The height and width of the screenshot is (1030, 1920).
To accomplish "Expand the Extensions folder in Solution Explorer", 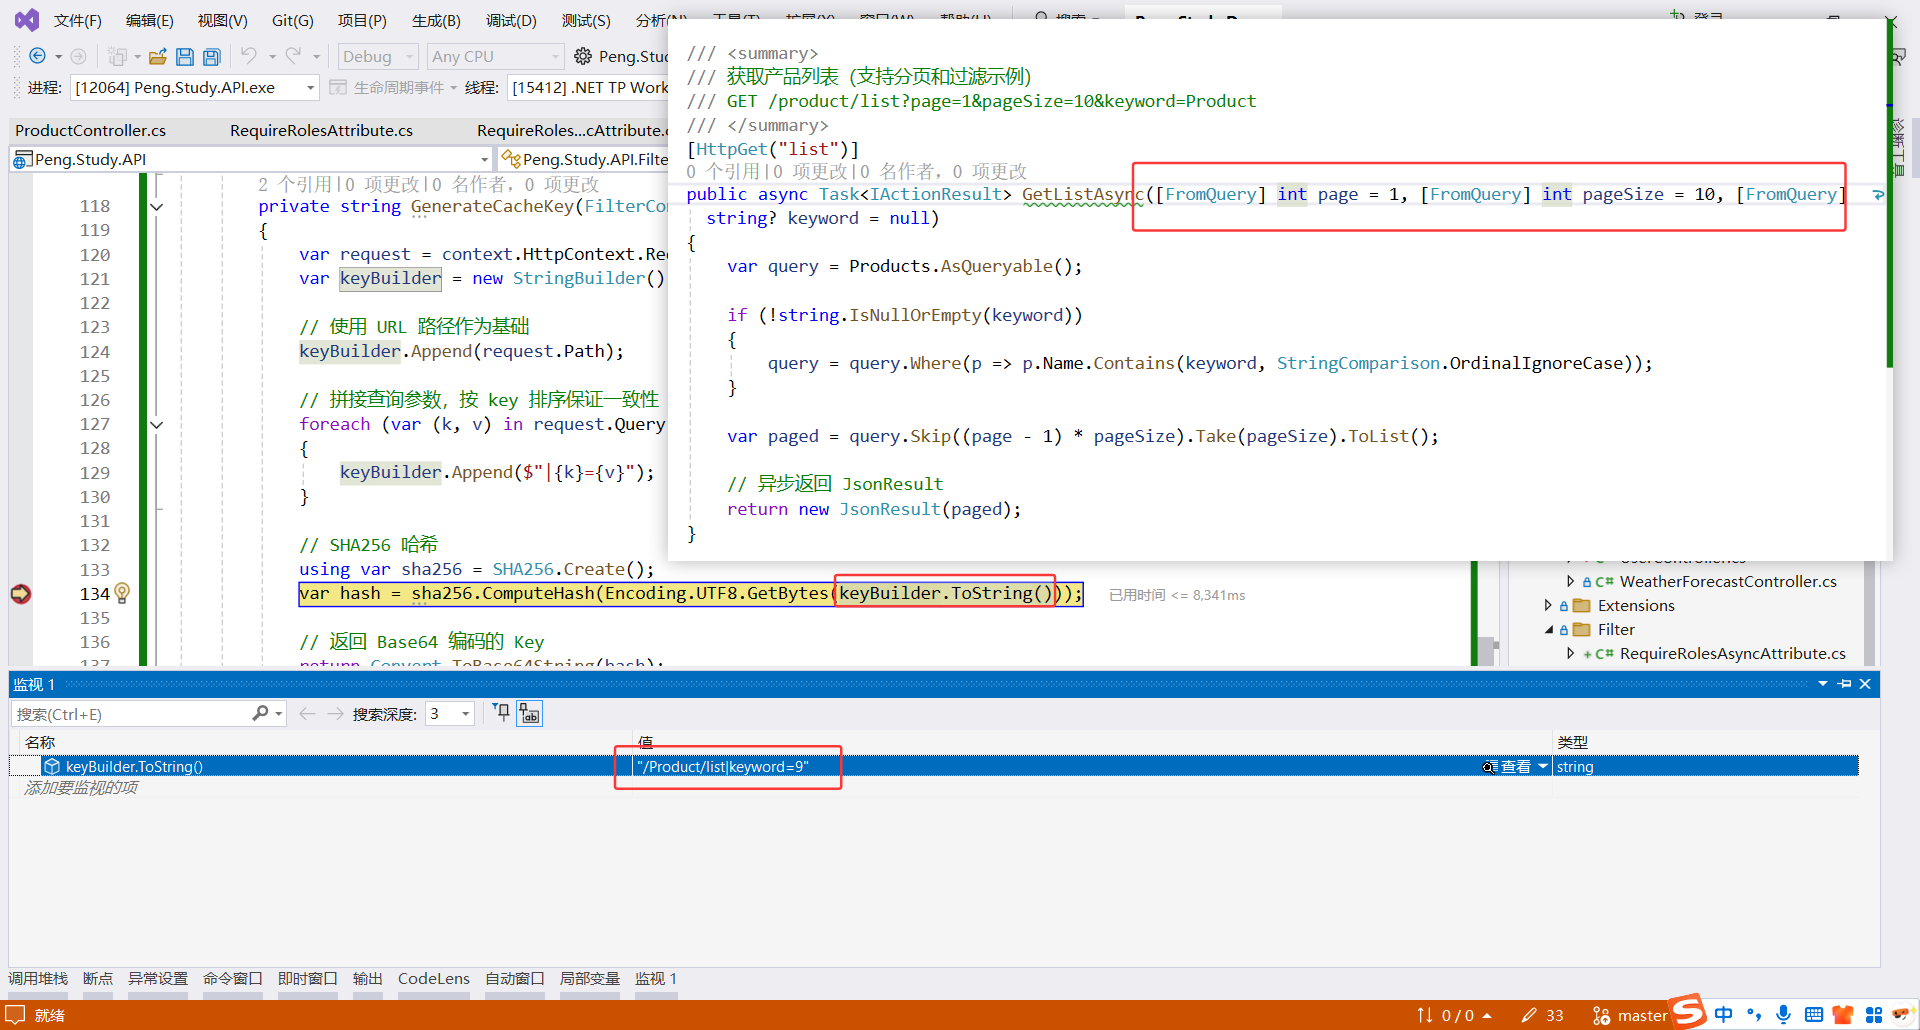I will [1548, 605].
